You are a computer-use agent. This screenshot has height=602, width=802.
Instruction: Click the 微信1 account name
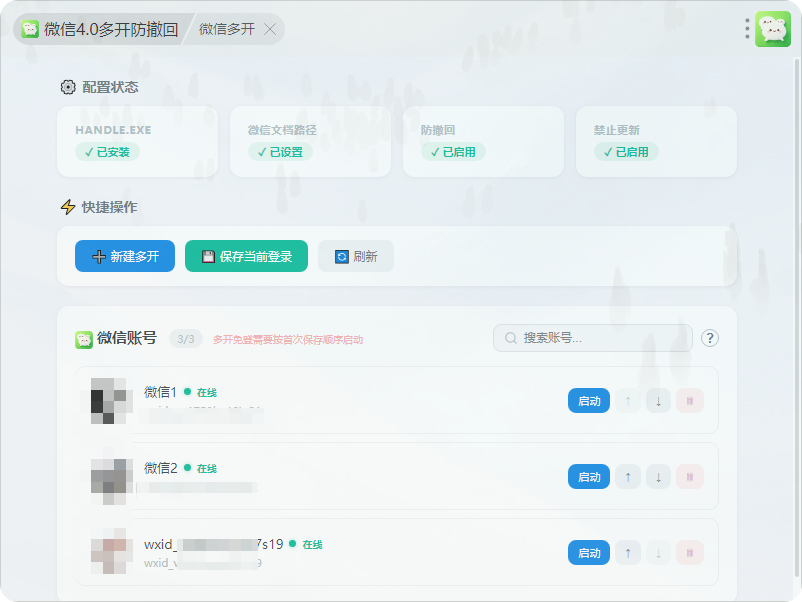[160, 392]
